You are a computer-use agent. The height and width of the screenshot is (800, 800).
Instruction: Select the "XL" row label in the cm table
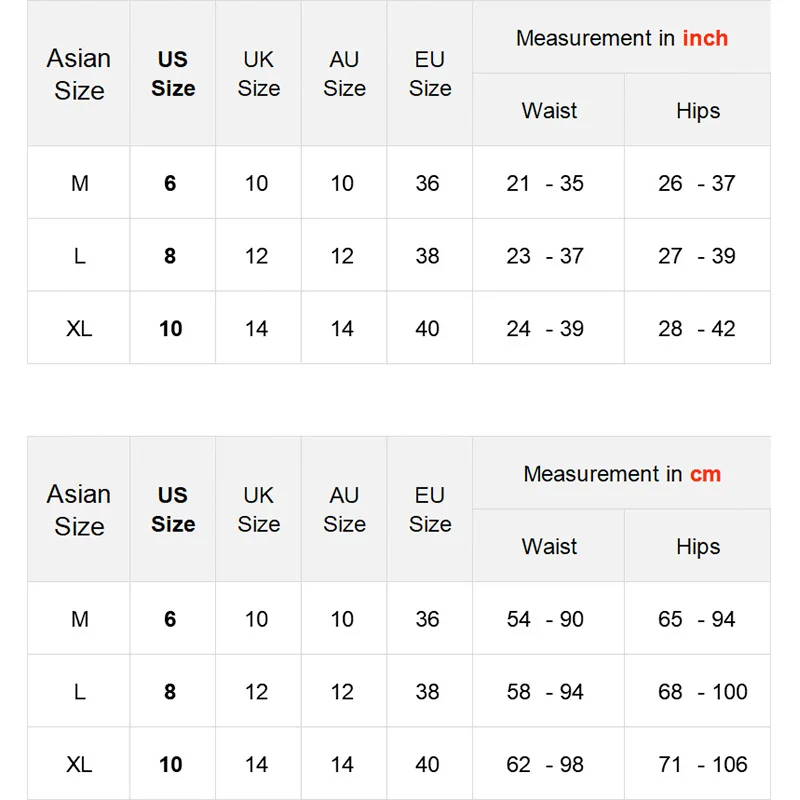tap(79, 765)
